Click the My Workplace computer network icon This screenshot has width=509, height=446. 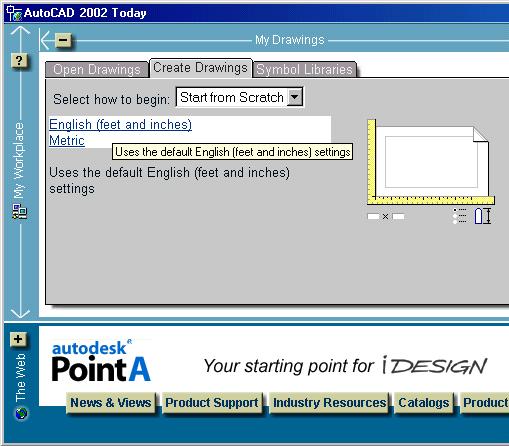coord(20,211)
